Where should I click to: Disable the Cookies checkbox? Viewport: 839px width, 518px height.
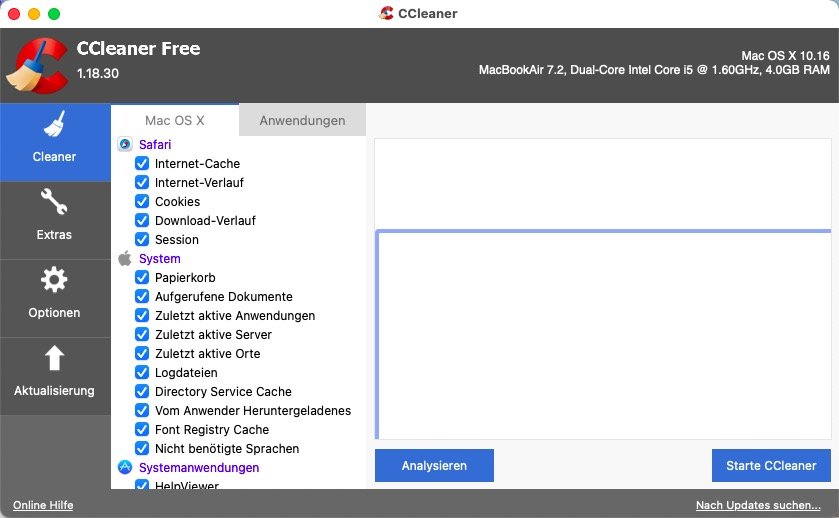pyautogui.click(x=142, y=201)
